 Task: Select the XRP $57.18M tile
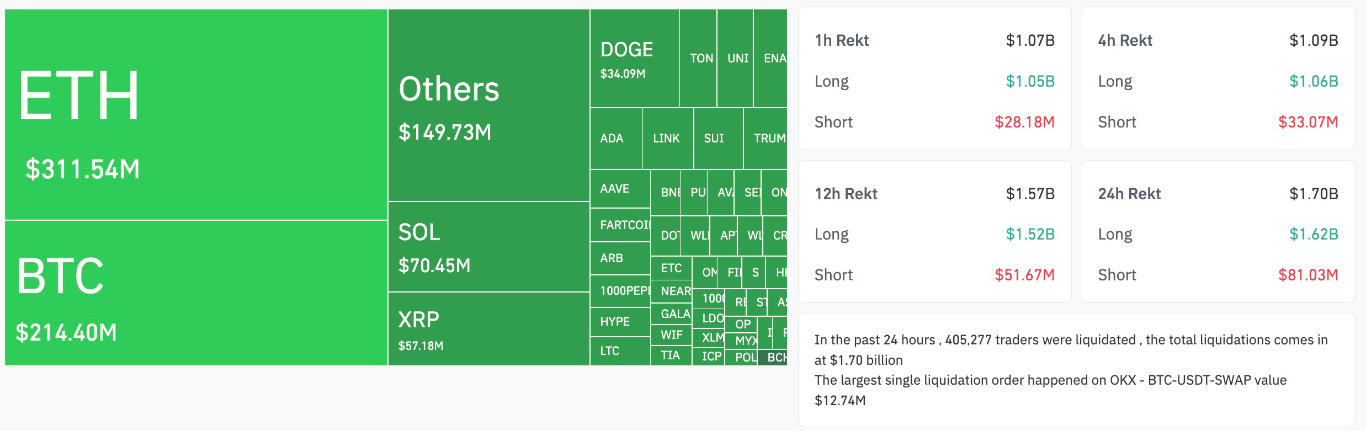(488, 328)
